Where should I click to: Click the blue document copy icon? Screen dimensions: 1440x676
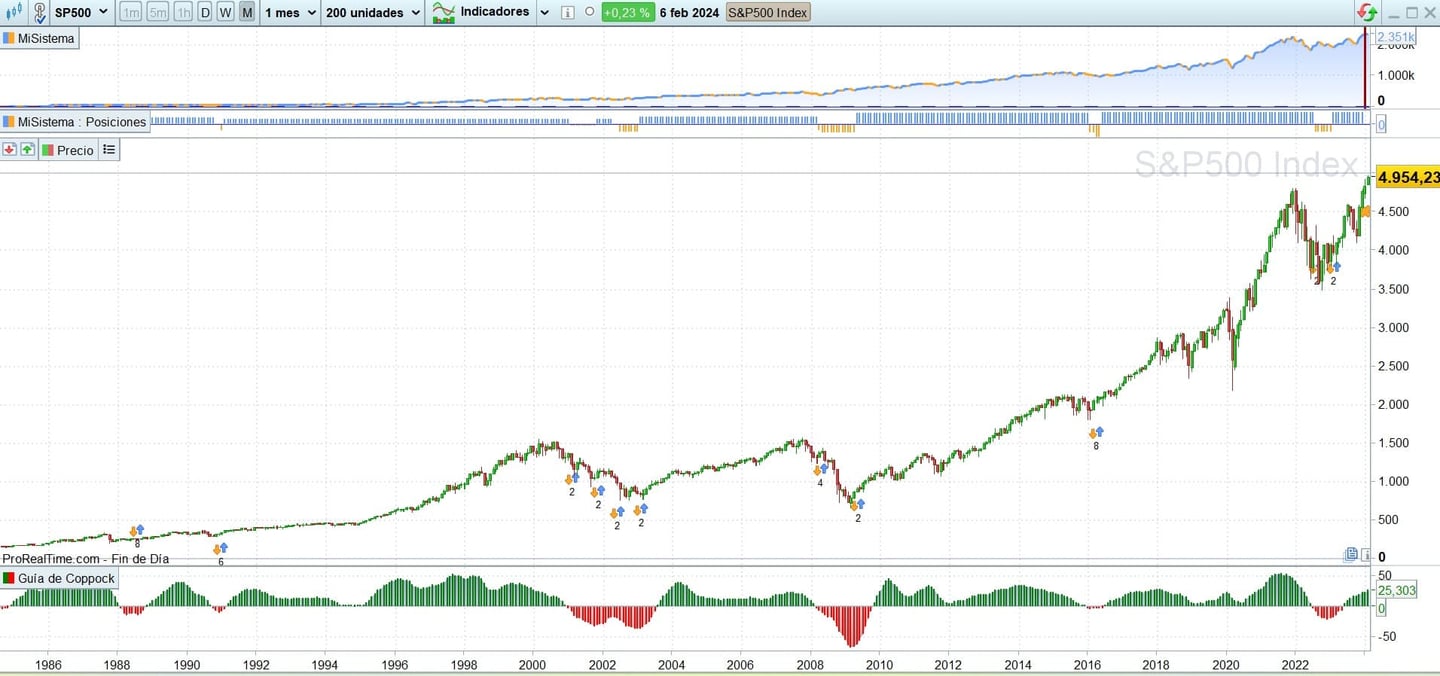point(1352,554)
